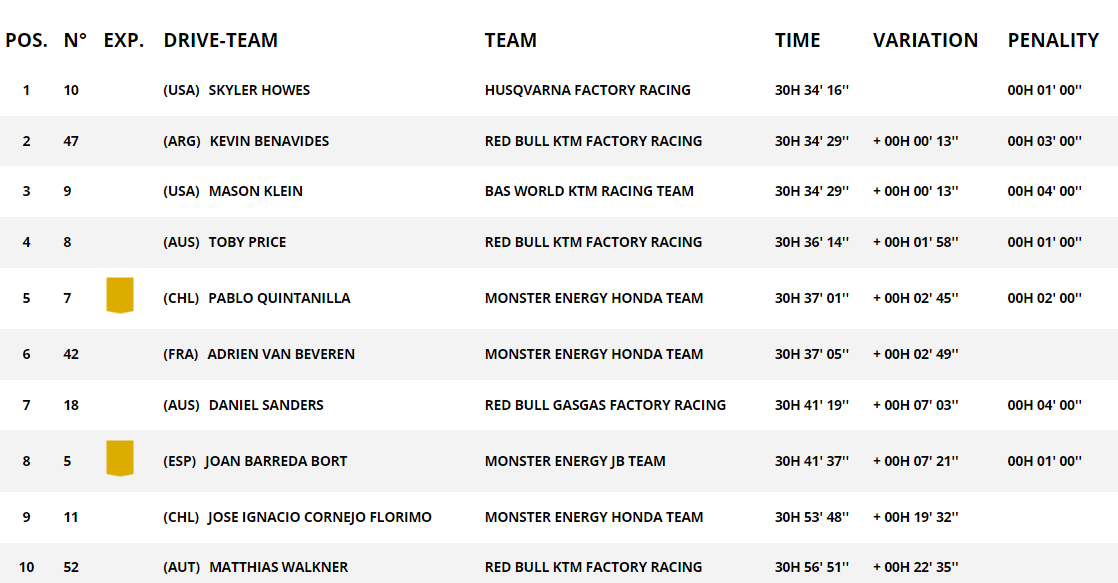Click Husqvarna Factory Racing team name
1118x583 pixels.
[588, 91]
